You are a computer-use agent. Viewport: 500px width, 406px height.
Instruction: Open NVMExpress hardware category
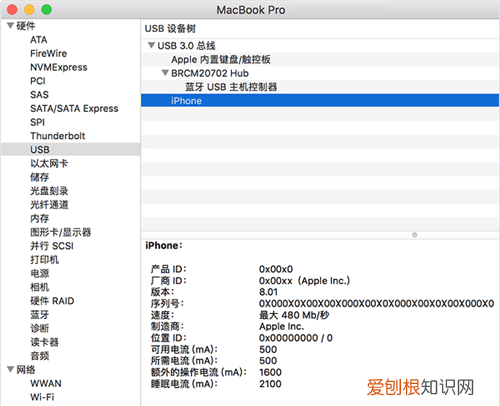tap(59, 67)
